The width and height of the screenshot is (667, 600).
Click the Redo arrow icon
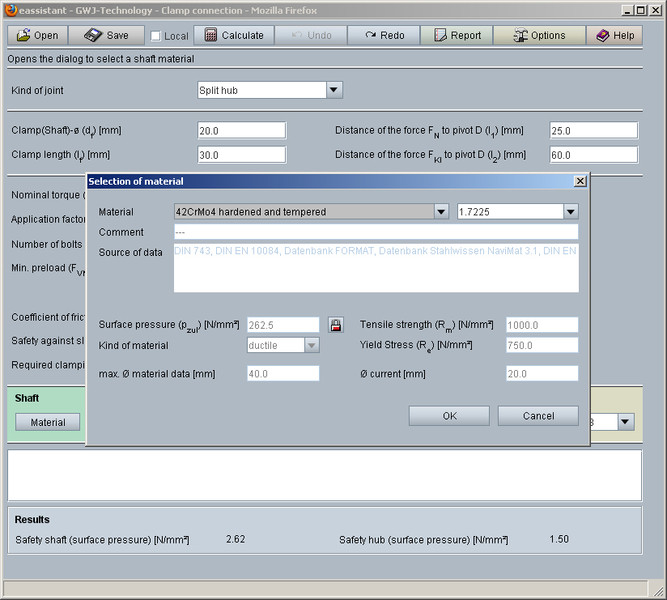tap(370, 35)
